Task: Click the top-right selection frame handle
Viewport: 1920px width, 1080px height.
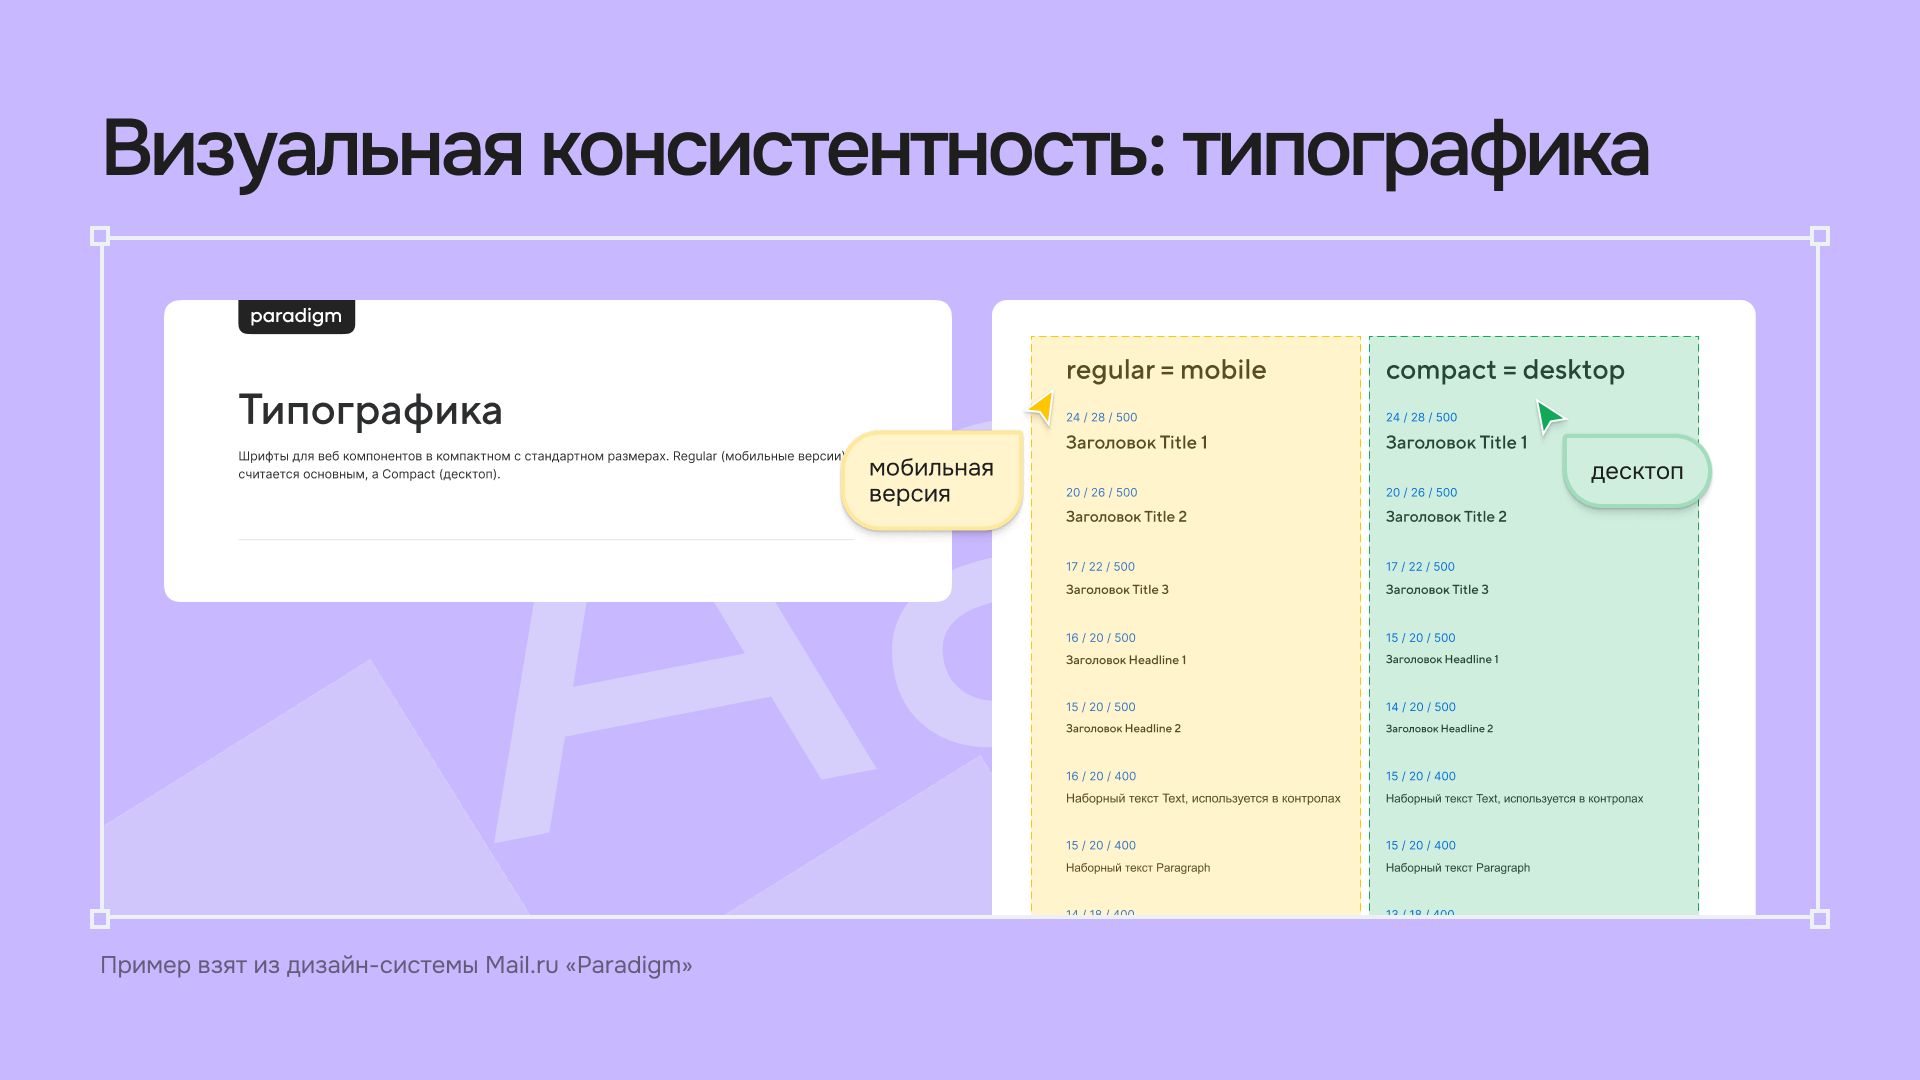Action: (x=1818, y=235)
